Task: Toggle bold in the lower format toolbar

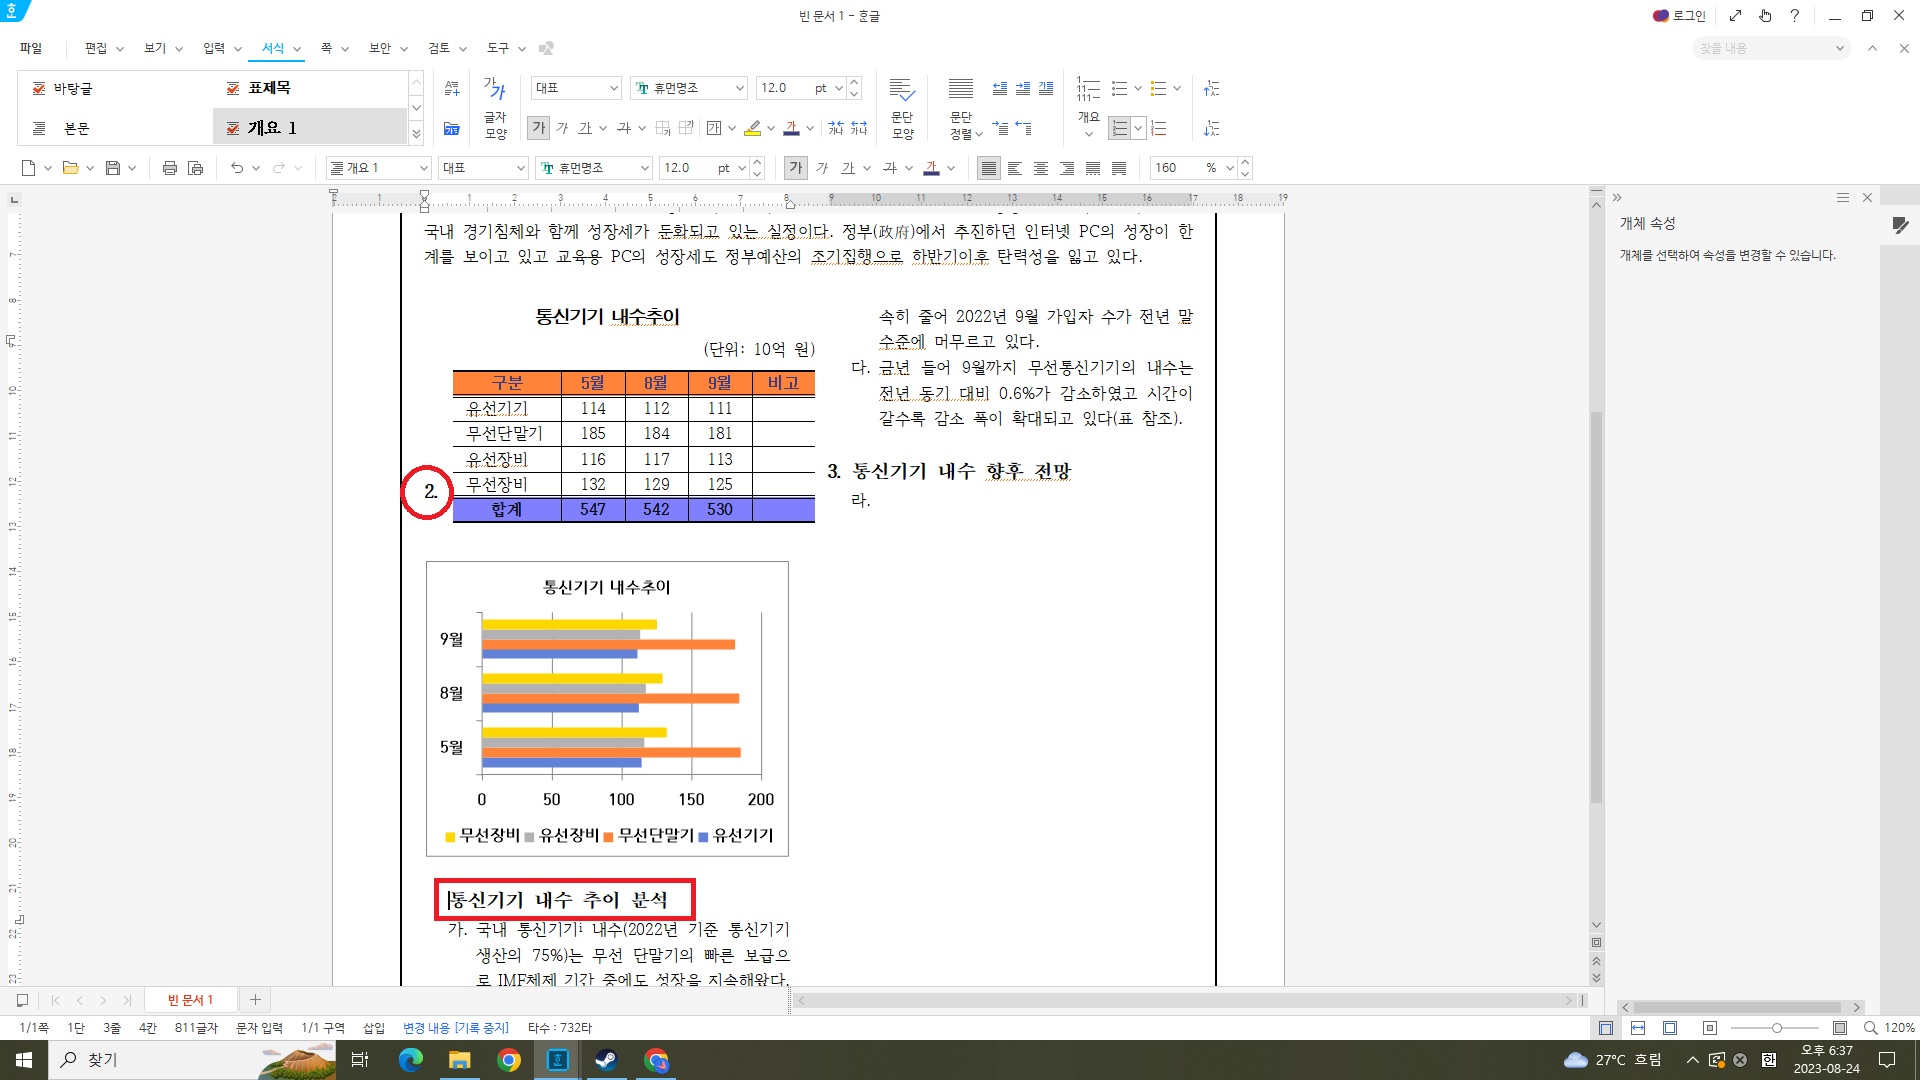Action: (x=795, y=168)
